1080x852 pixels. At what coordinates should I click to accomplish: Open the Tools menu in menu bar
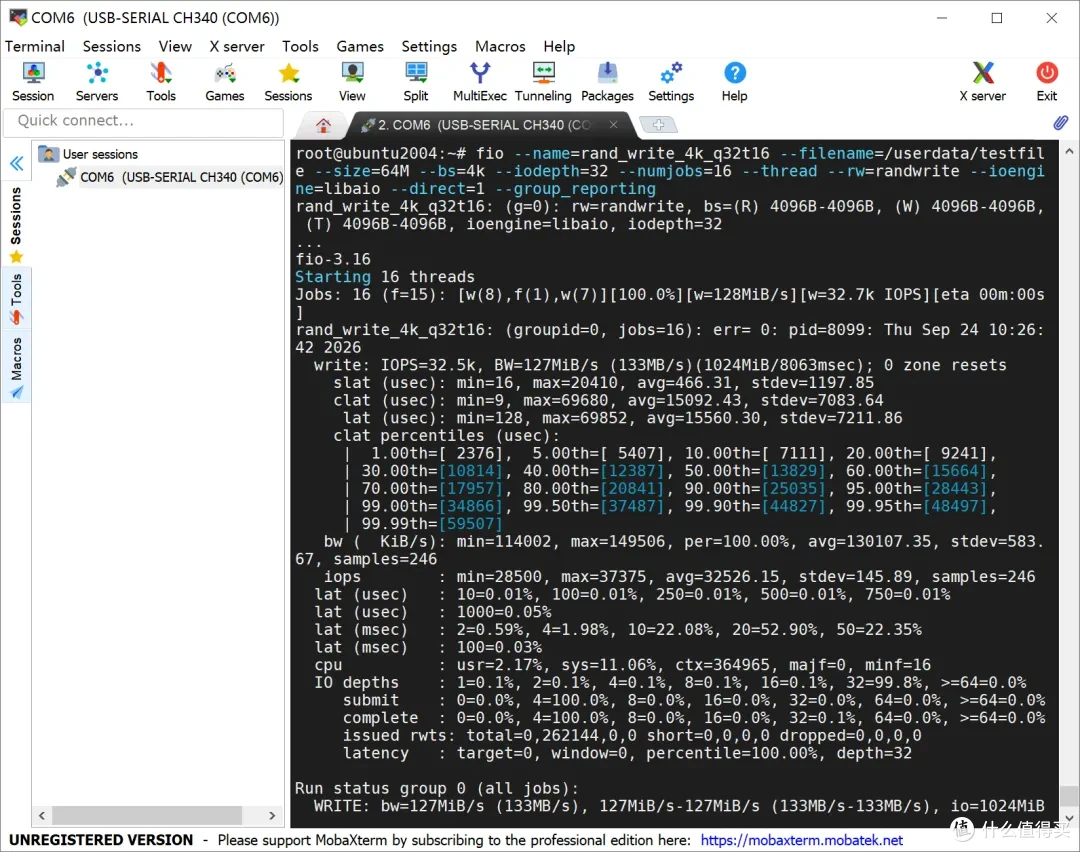[x=300, y=46]
